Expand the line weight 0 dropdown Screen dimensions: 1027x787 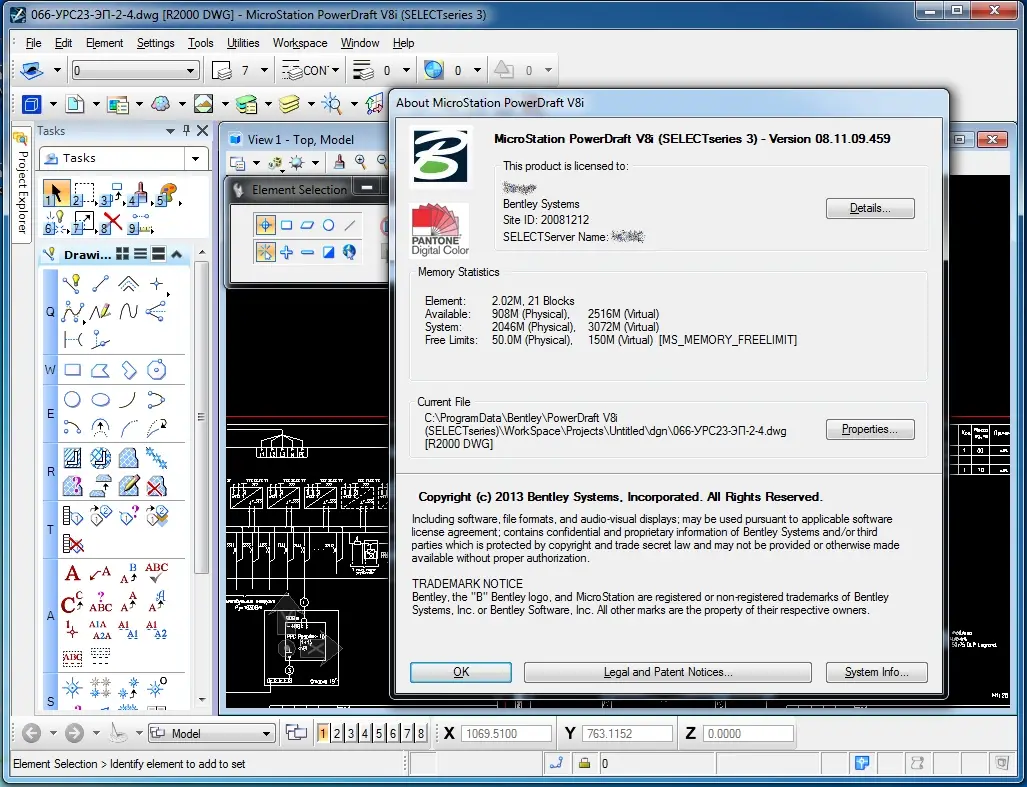406,70
